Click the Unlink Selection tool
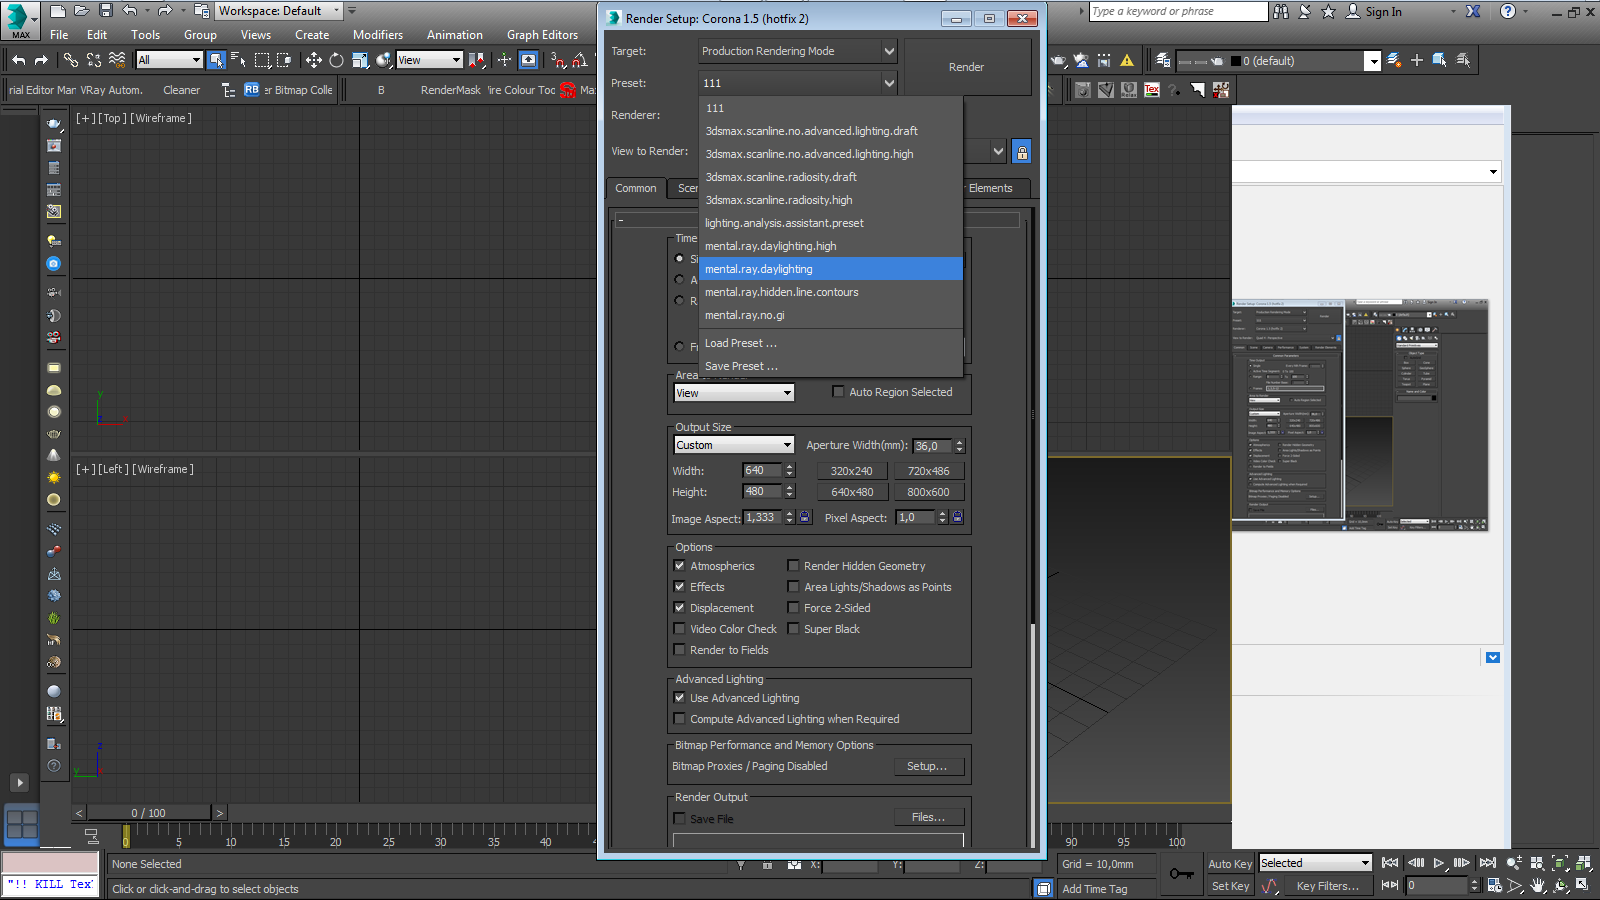1600x900 pixels. (94, 60)
